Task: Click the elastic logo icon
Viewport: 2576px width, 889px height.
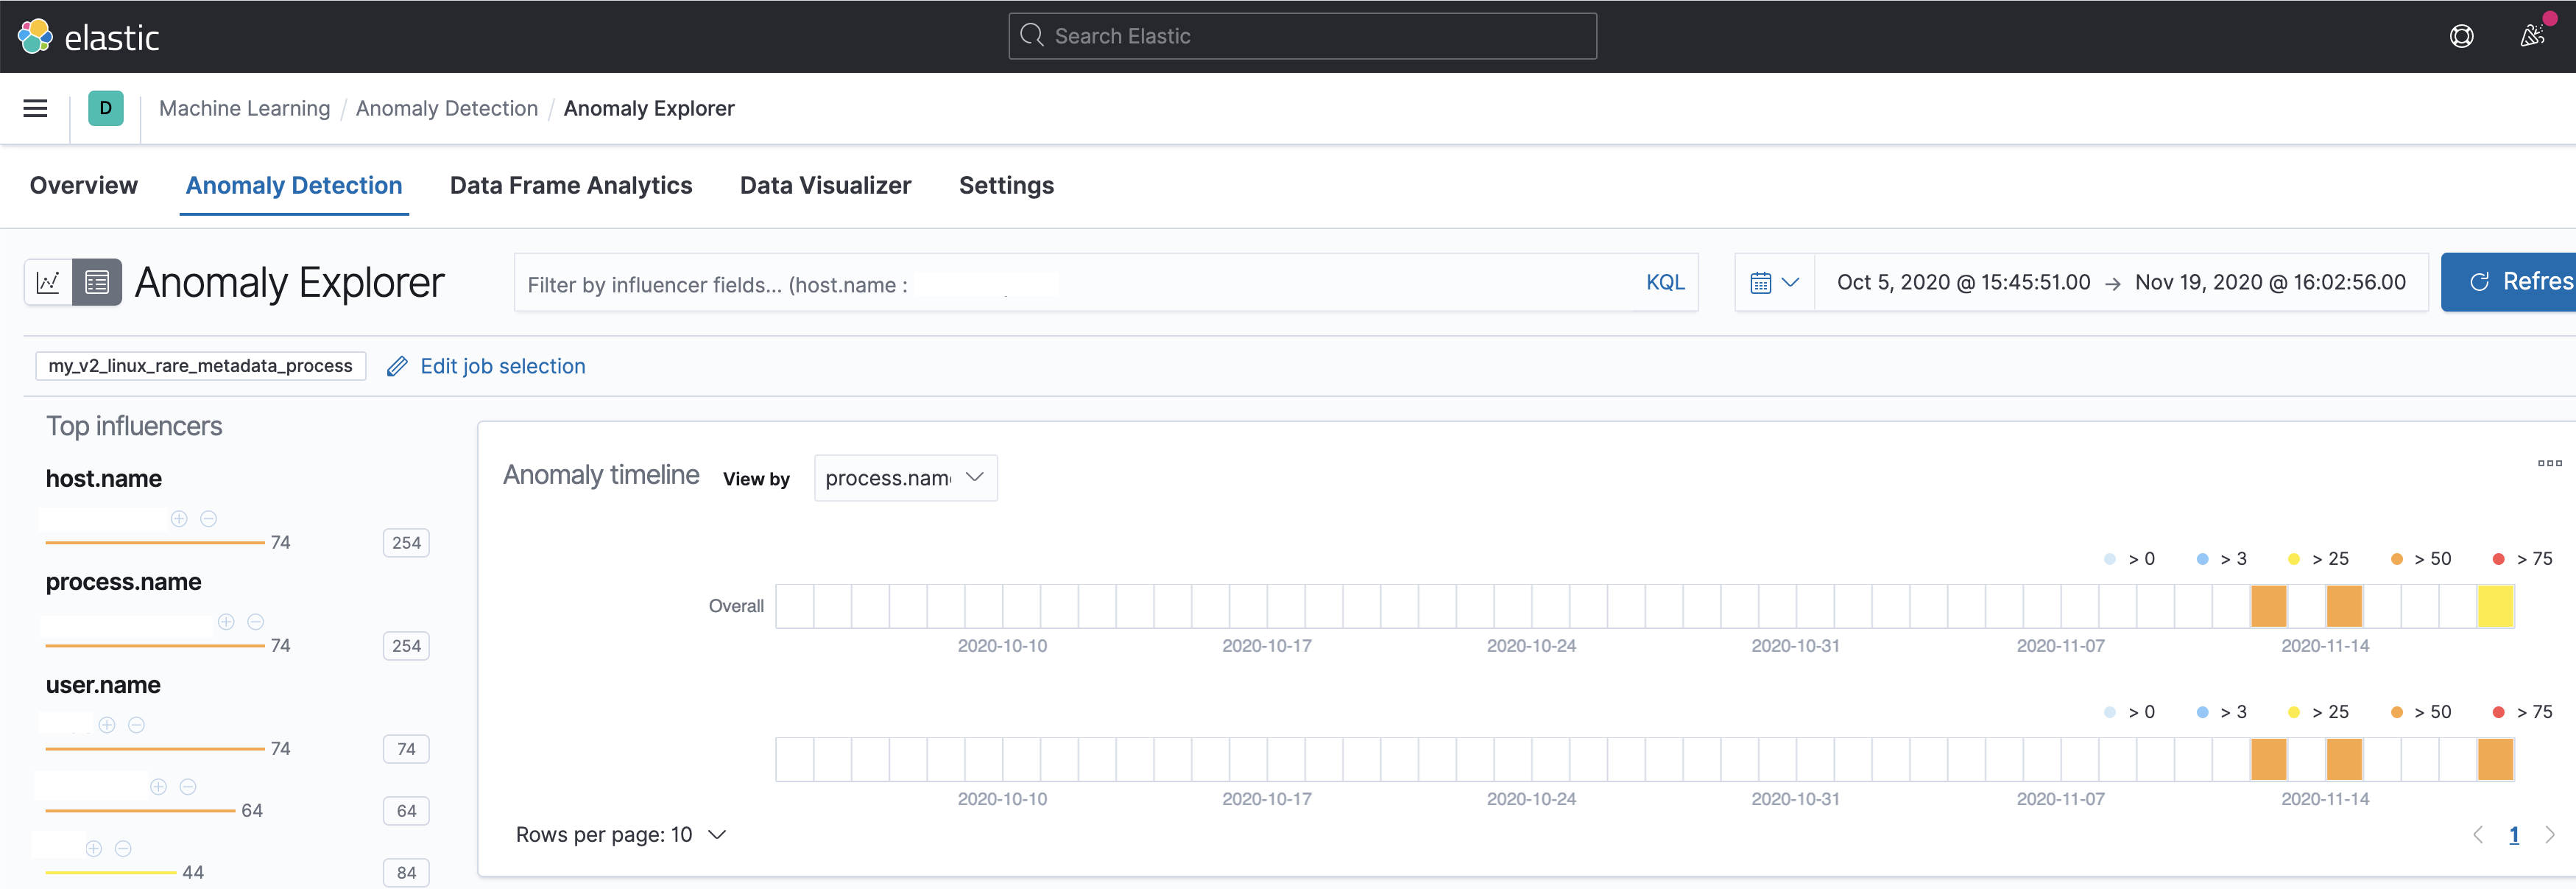Action: pyautogui.click(x=35, y=37)
